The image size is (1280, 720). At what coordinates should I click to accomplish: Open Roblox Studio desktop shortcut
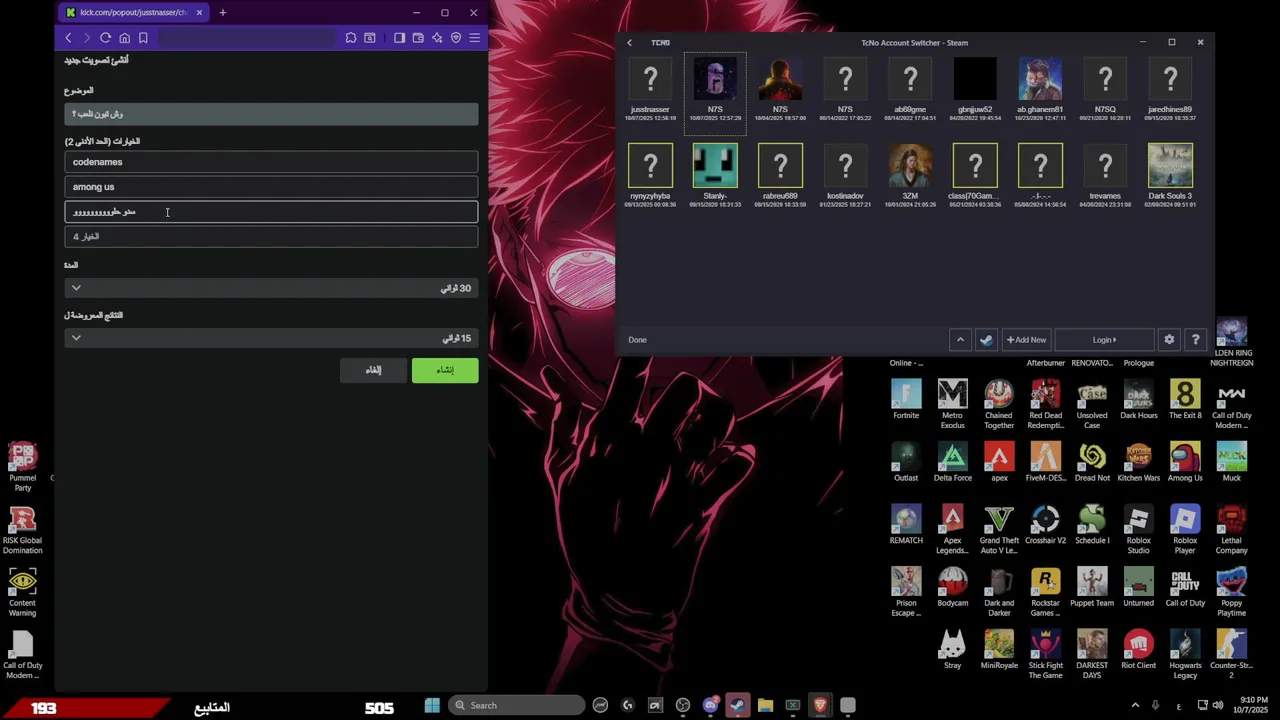(x=1138, y=530)
